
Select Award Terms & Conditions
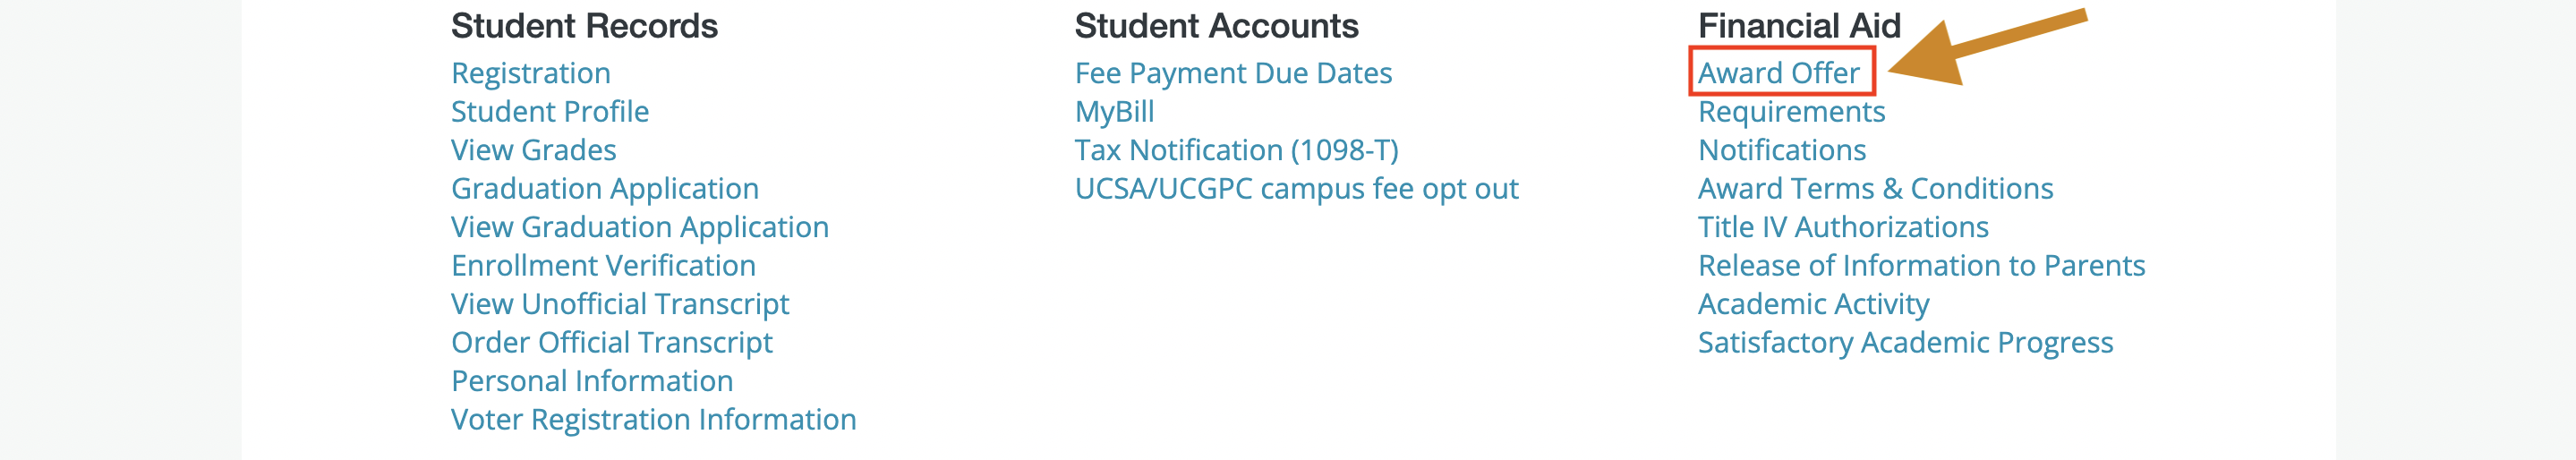[x=1875, y=189]
